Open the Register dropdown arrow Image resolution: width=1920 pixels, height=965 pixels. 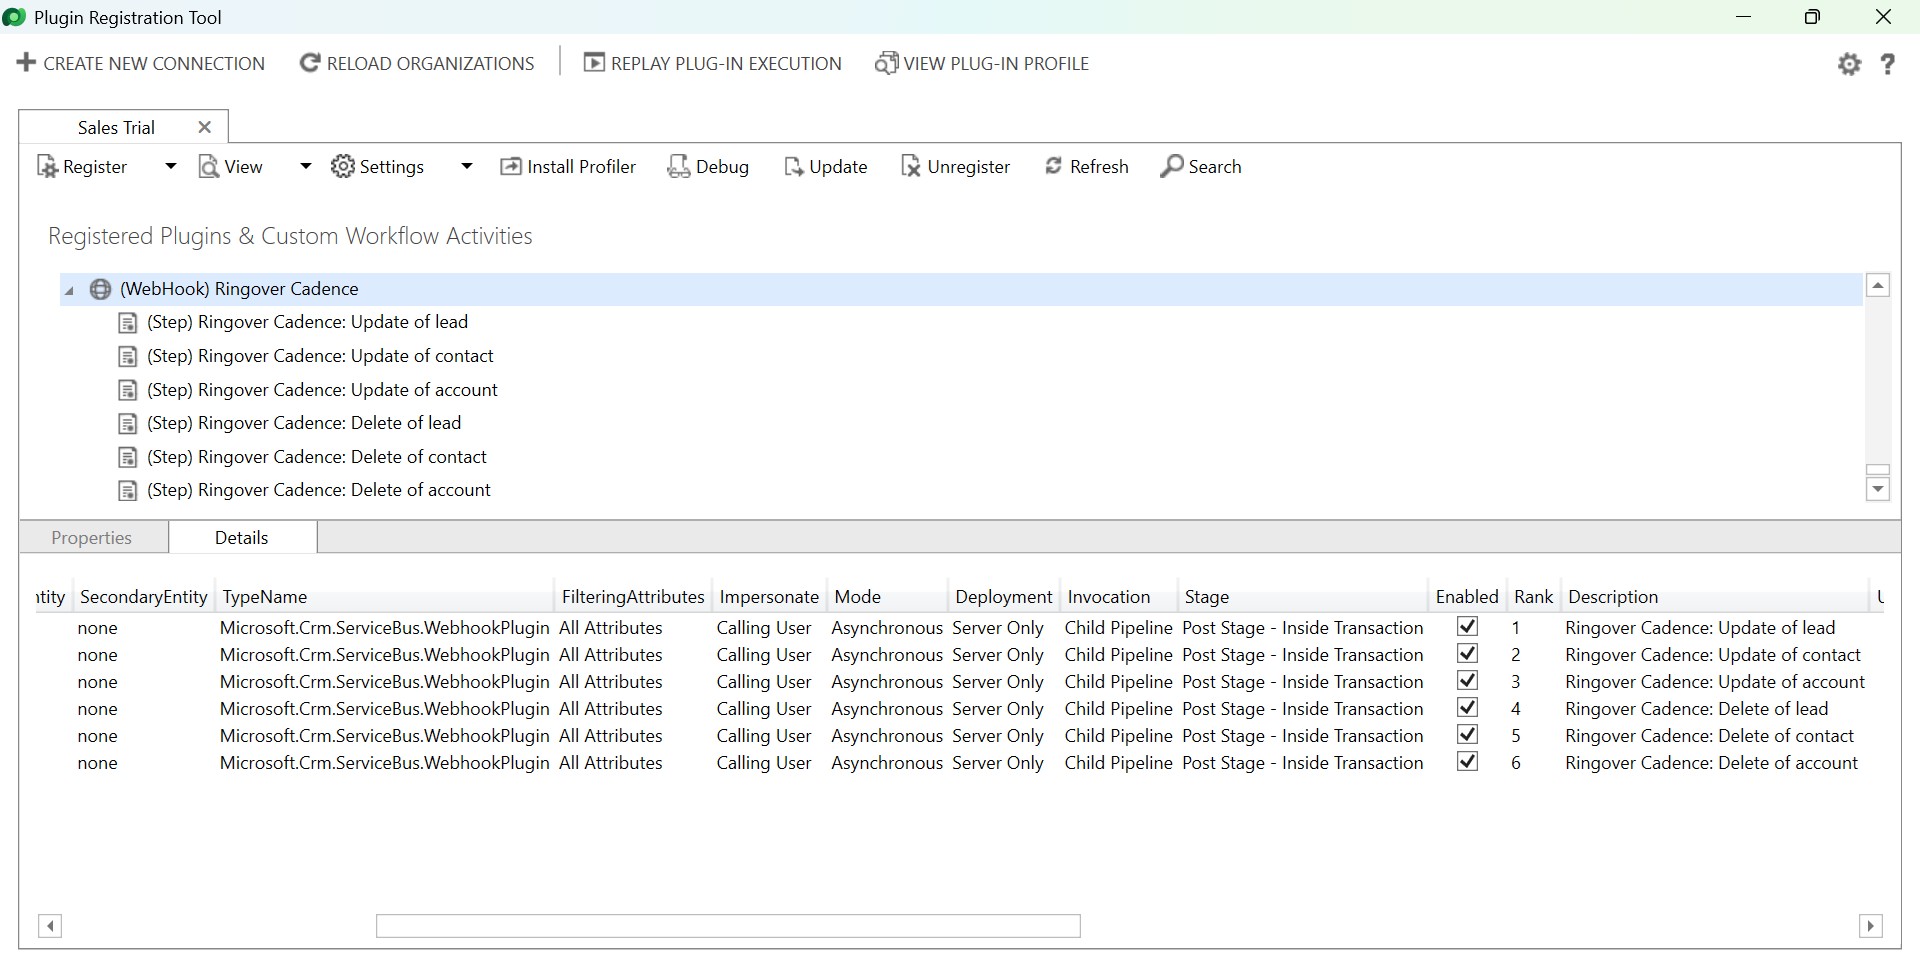(x=170, y=167)
